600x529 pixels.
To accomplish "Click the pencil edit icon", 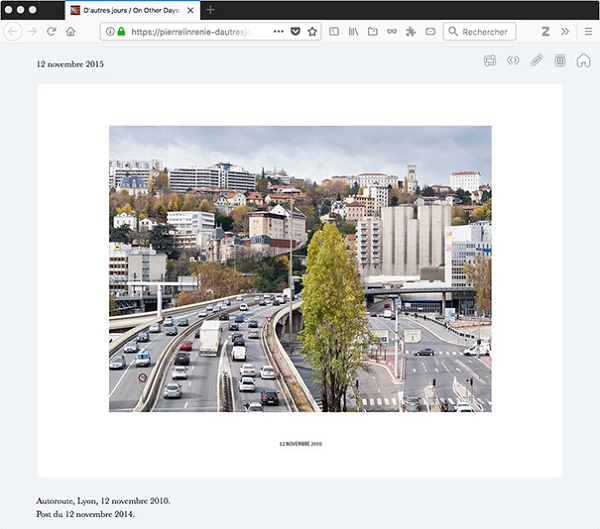I will [x=537, y=61].
